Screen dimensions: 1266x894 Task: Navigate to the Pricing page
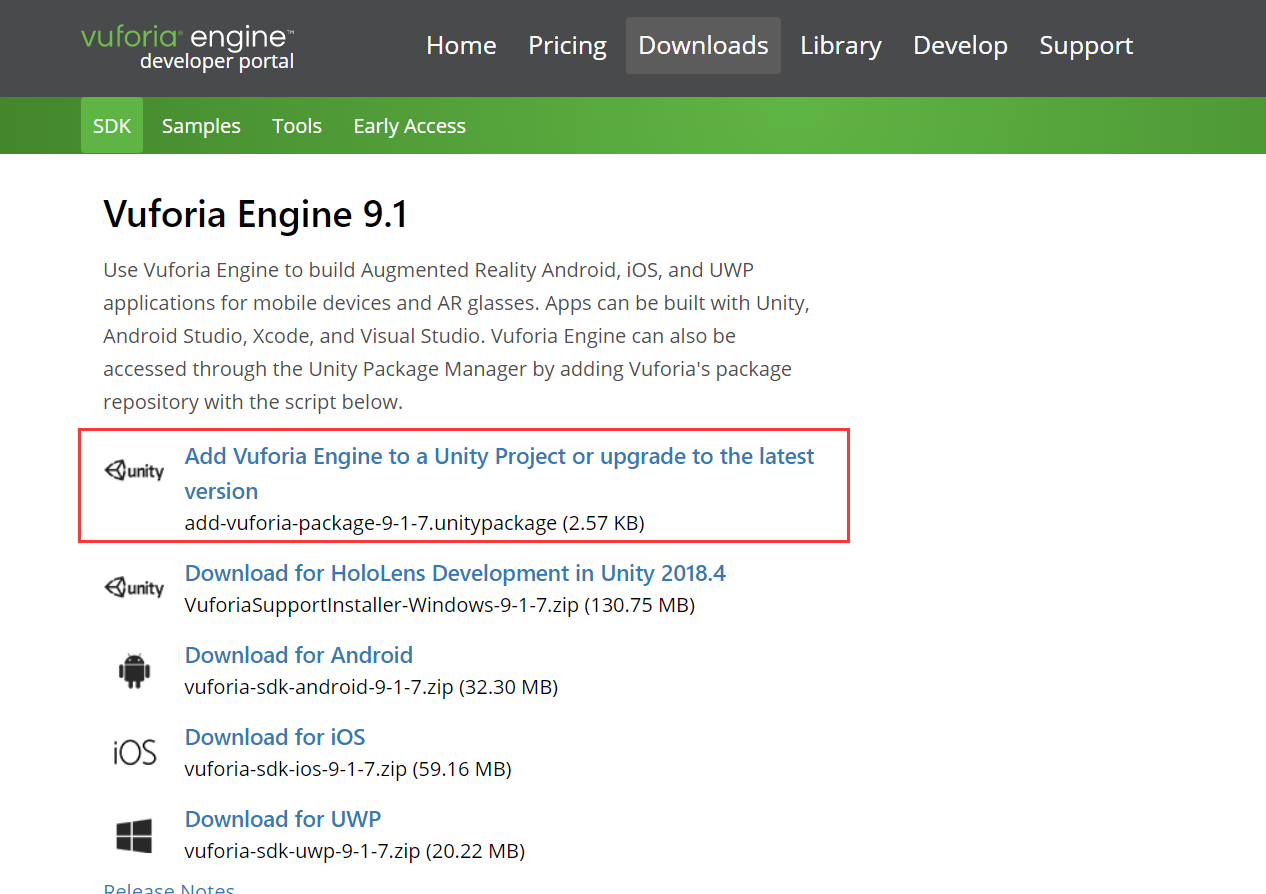coord(567,45)
